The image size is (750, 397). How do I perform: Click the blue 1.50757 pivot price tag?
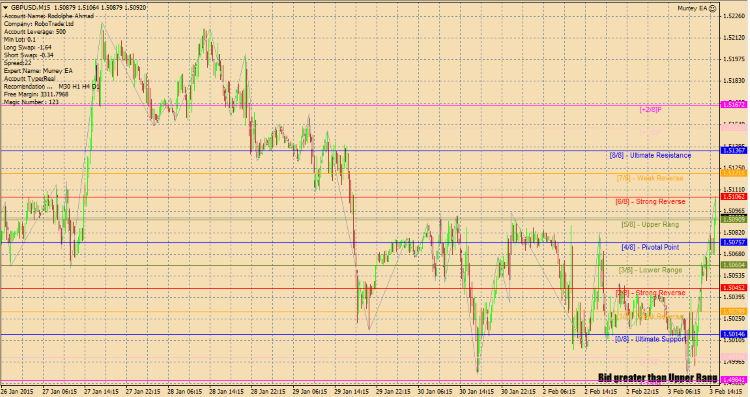click(x=734, y=243)
